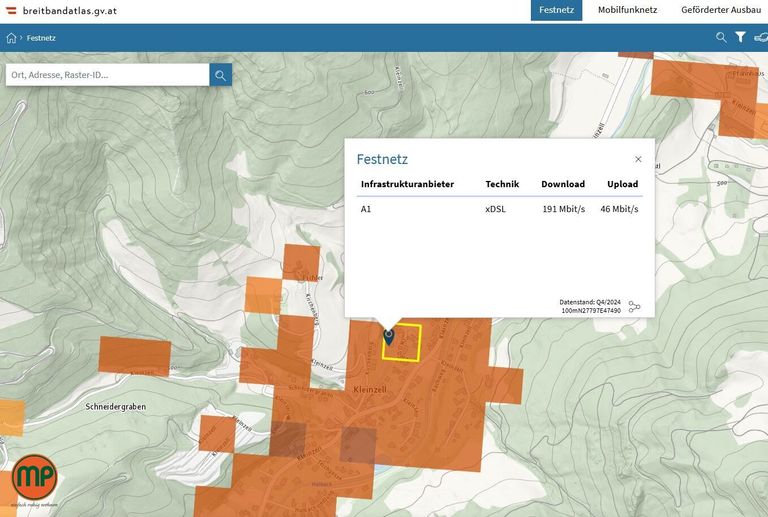Click the round MP logo badge
The image size is (768, 517).
35,481
